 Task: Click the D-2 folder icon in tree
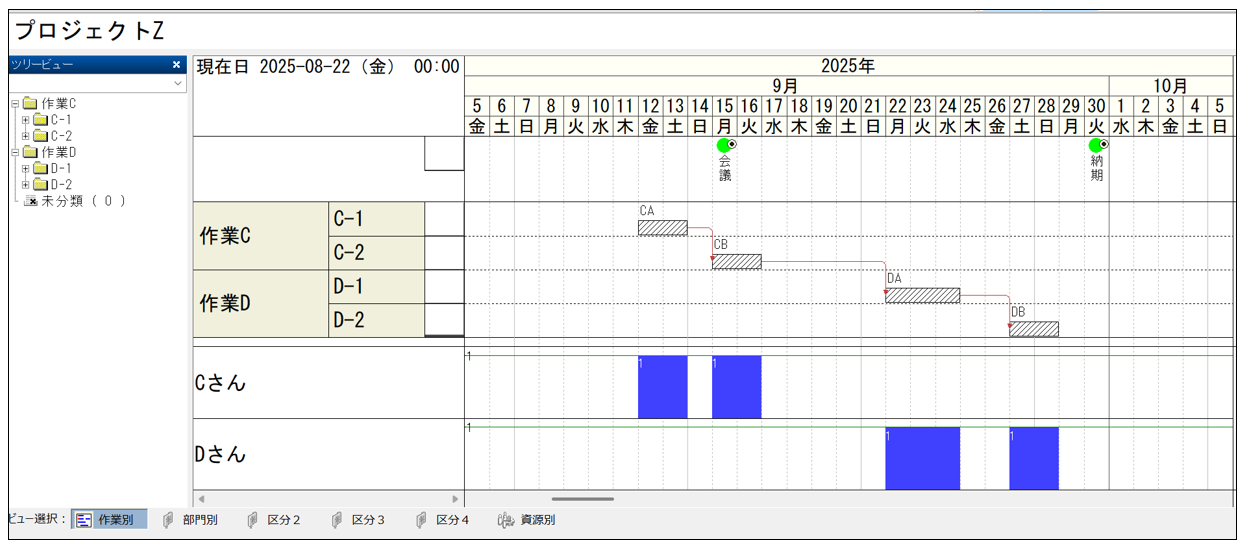point(40,185)
